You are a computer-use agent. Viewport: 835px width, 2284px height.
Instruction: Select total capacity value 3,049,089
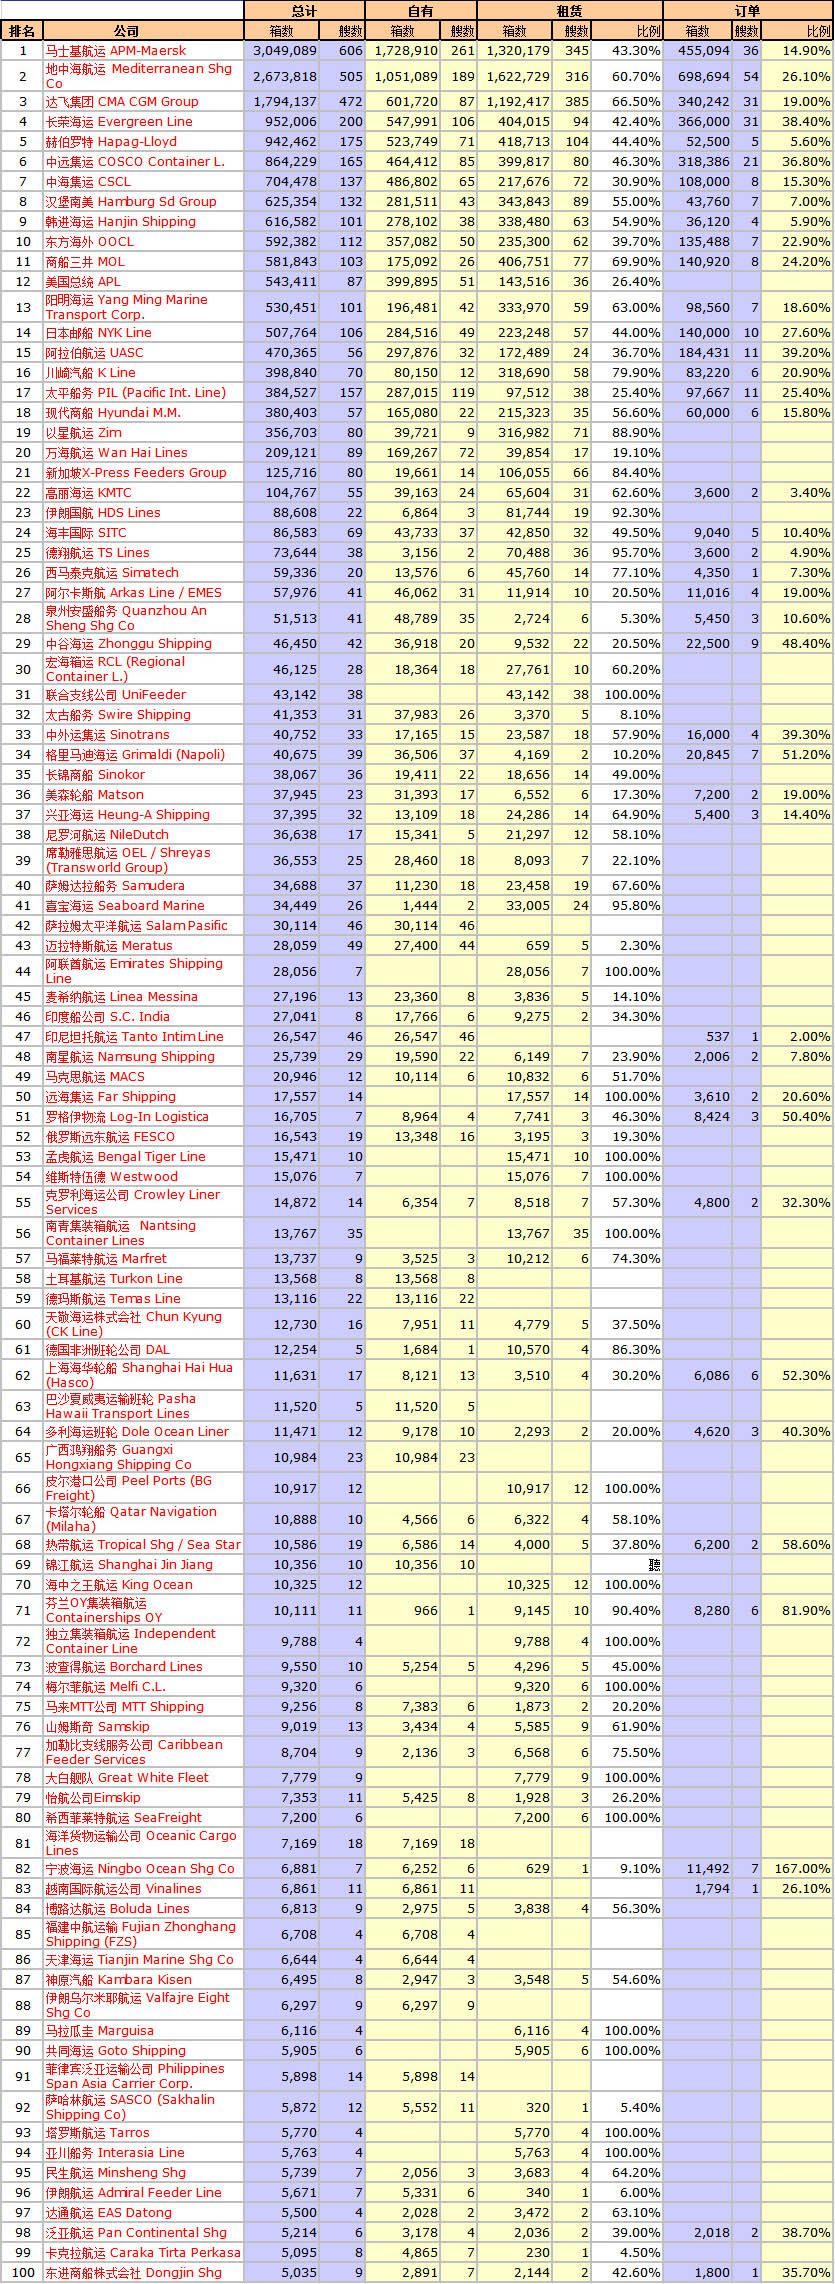tap(284, 50)
